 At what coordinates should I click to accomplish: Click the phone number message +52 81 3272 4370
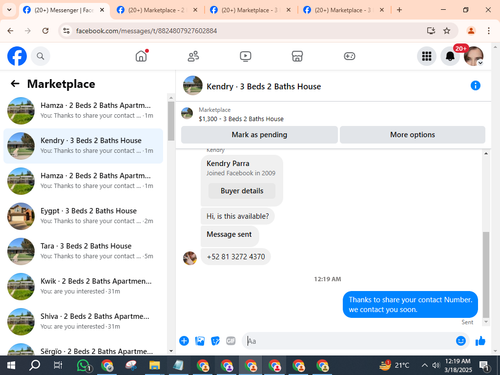click(236, 257)
